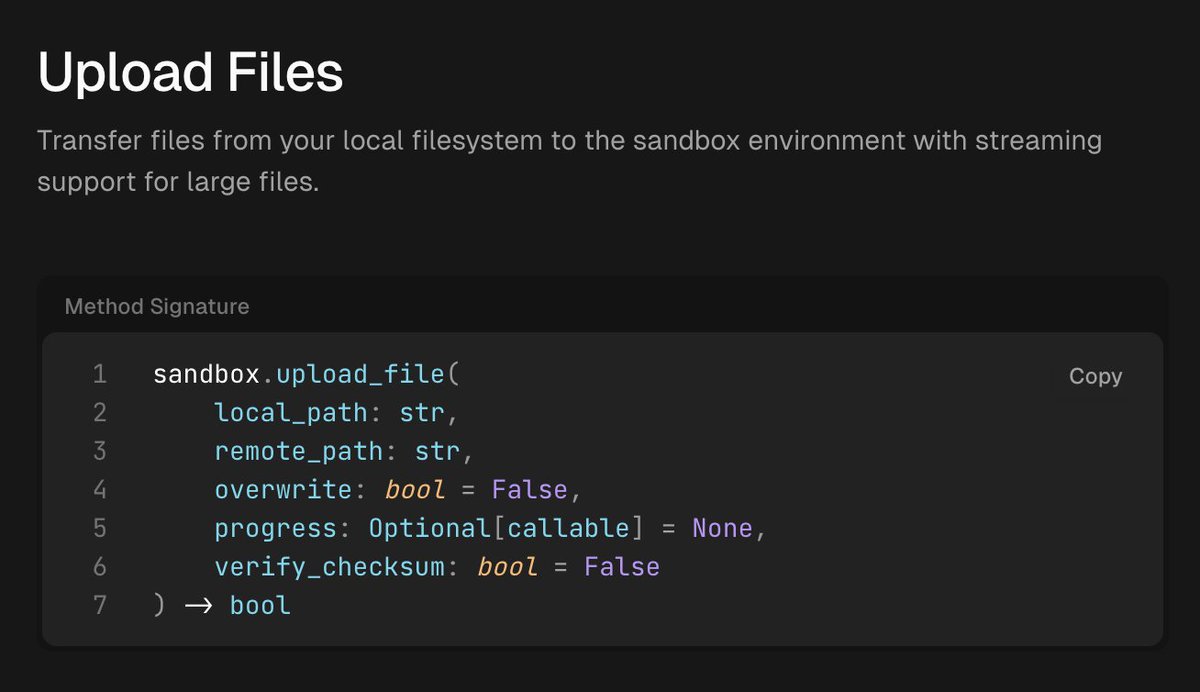Click line number 1 in the code gutter
This screenshot has width=1200, height=692.
99,375
